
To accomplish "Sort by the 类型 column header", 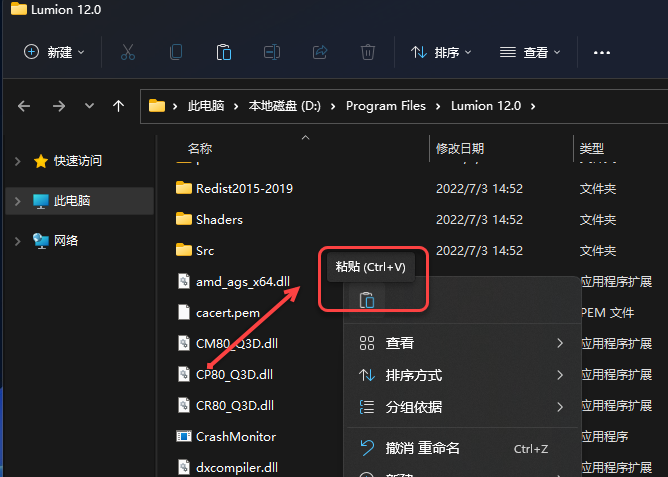I will pyautogui.click(x=592, y=149).
